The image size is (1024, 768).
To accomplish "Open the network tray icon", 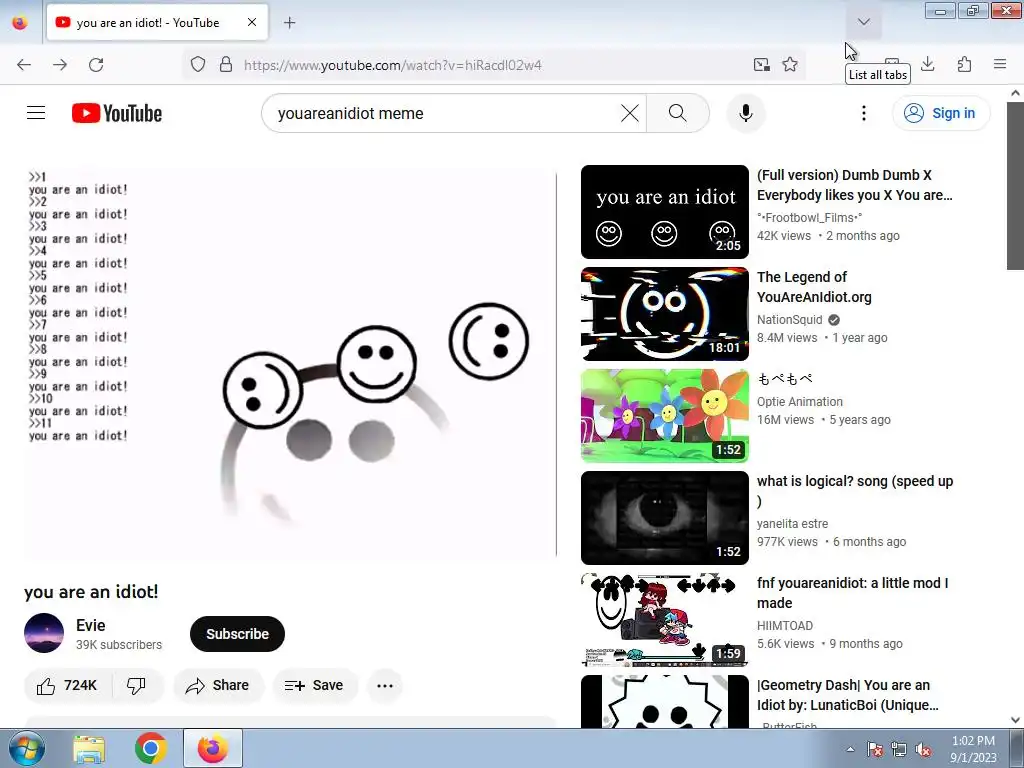I will (899, 749).
